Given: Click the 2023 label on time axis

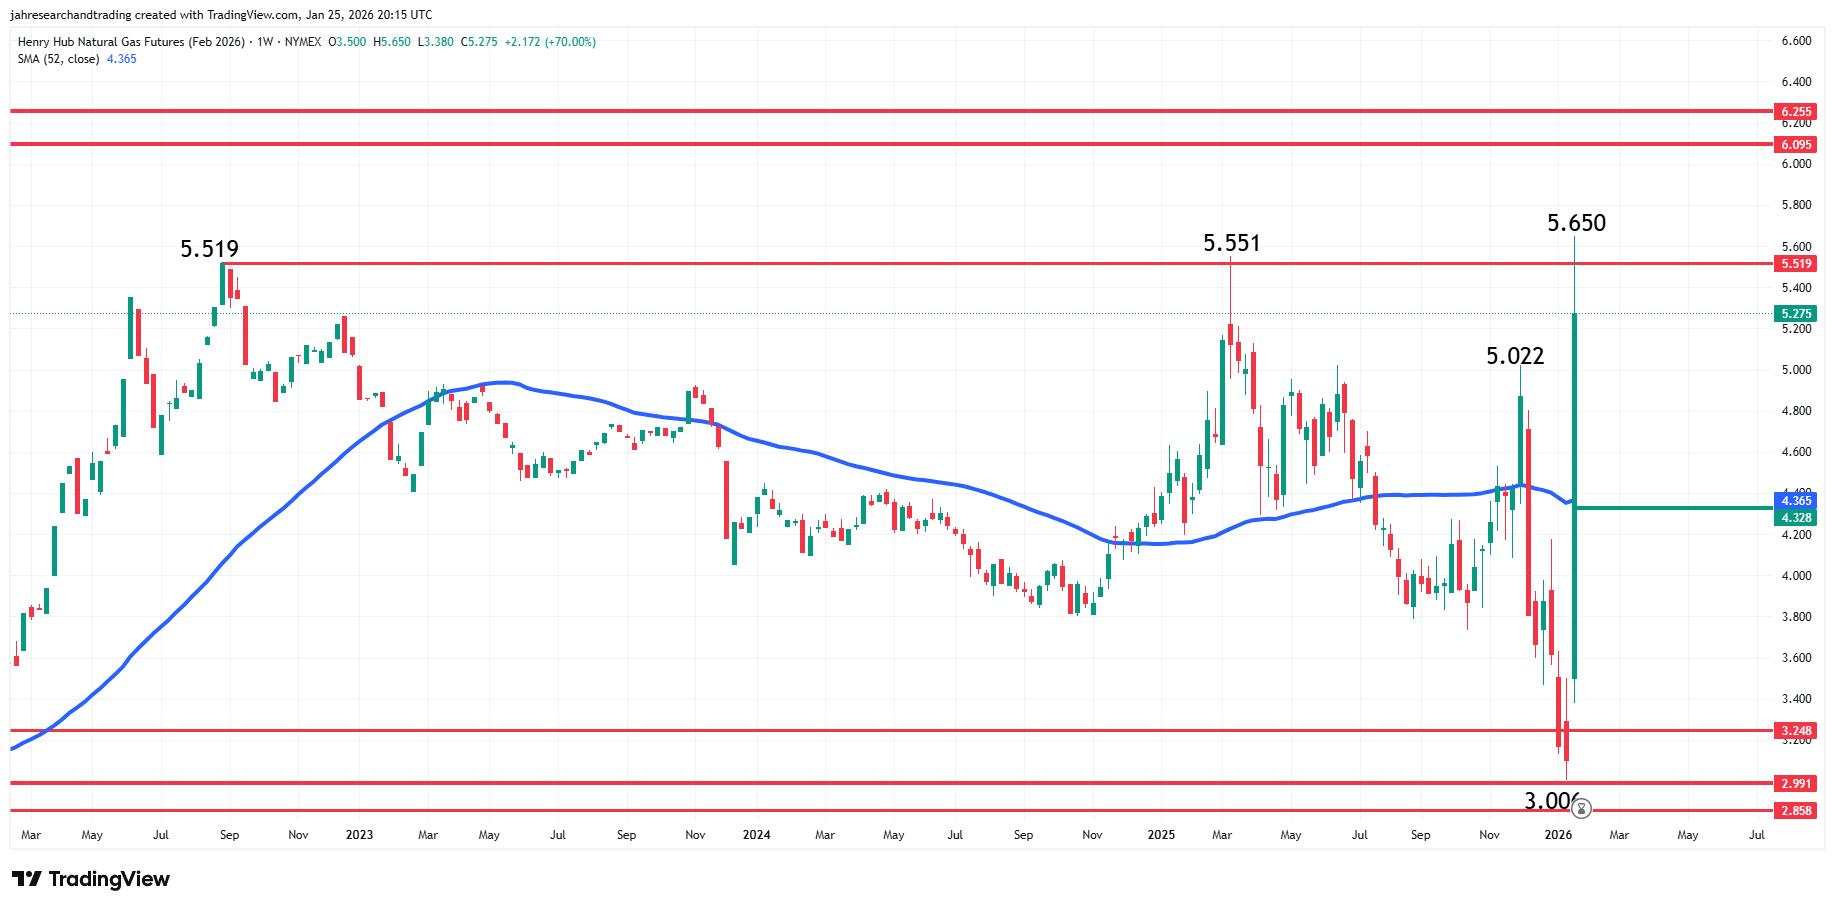Looking at the screenshot, I should [x=359, y=835].
